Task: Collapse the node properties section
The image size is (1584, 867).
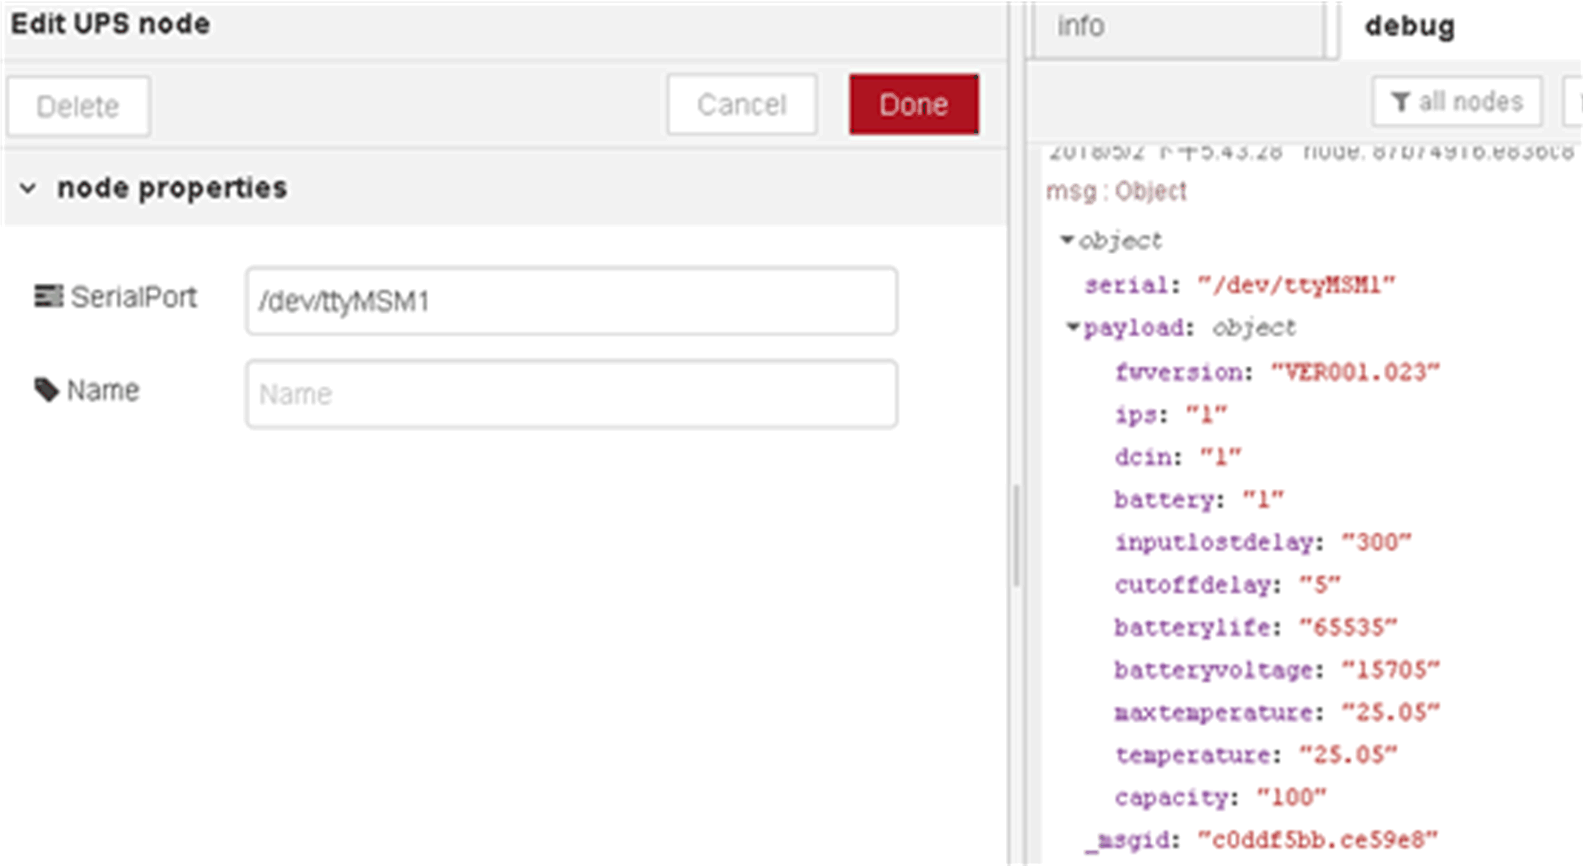Action: (x=28, y=188)
